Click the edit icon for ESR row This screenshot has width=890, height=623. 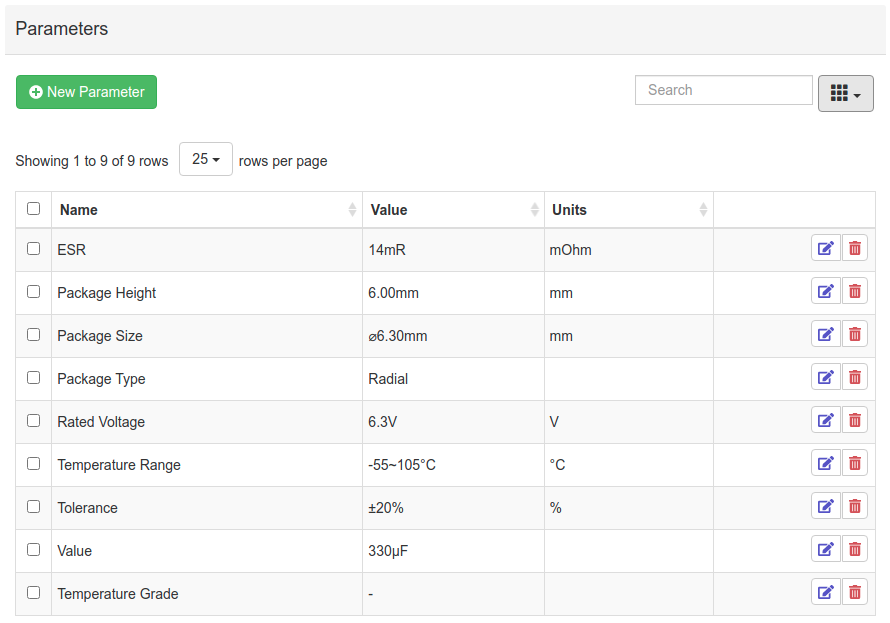pyautogui.click(x=825, y=249)
